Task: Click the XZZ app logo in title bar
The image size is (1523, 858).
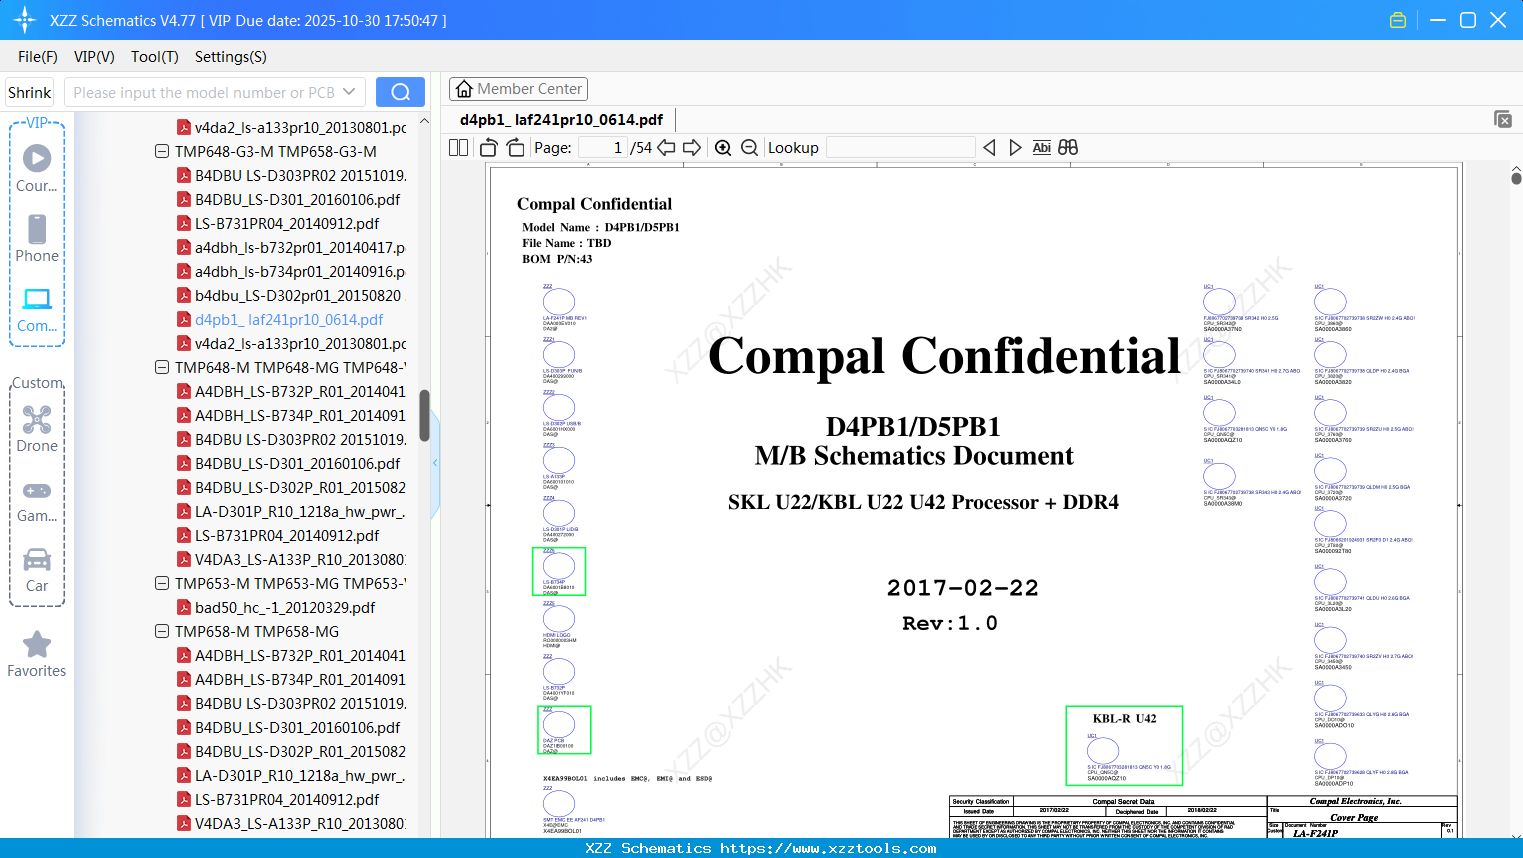Action: tap(25, 20)
